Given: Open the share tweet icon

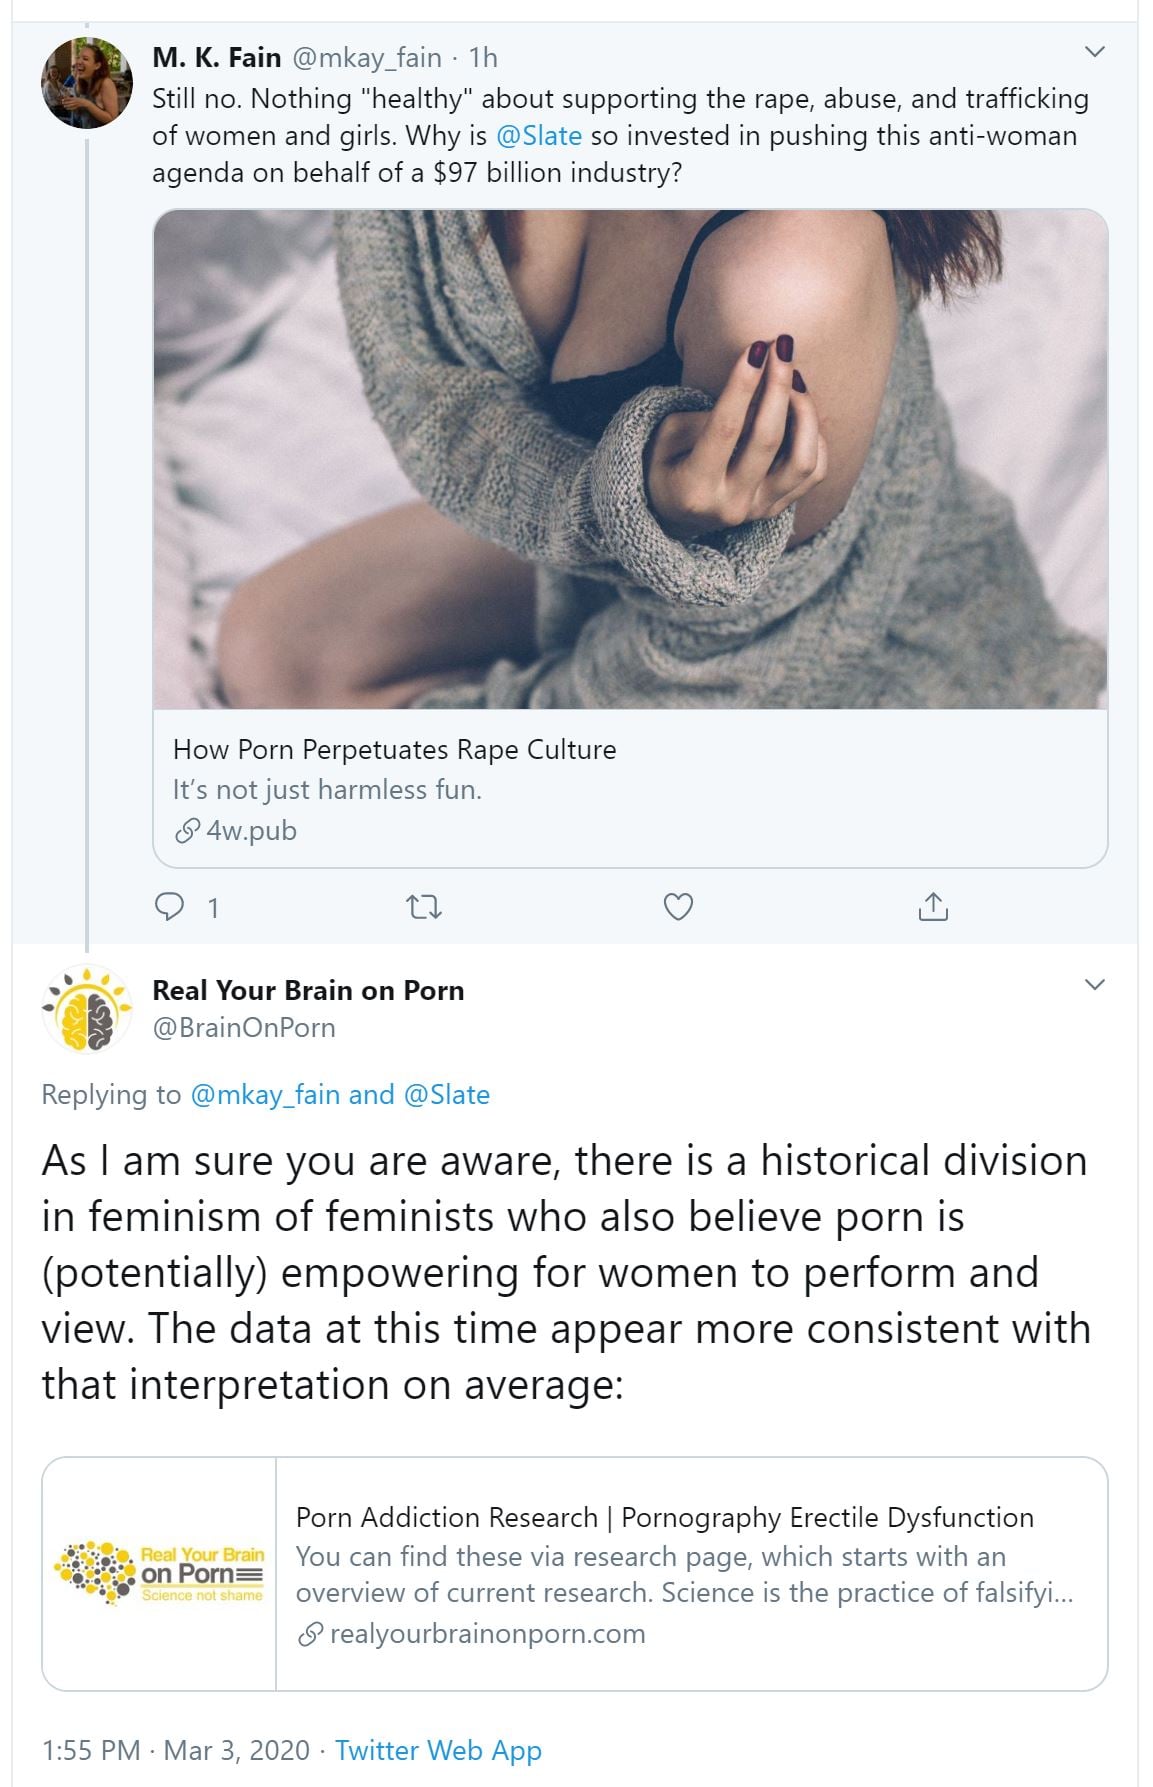Looking at the screenshot, I should (932, 907).
